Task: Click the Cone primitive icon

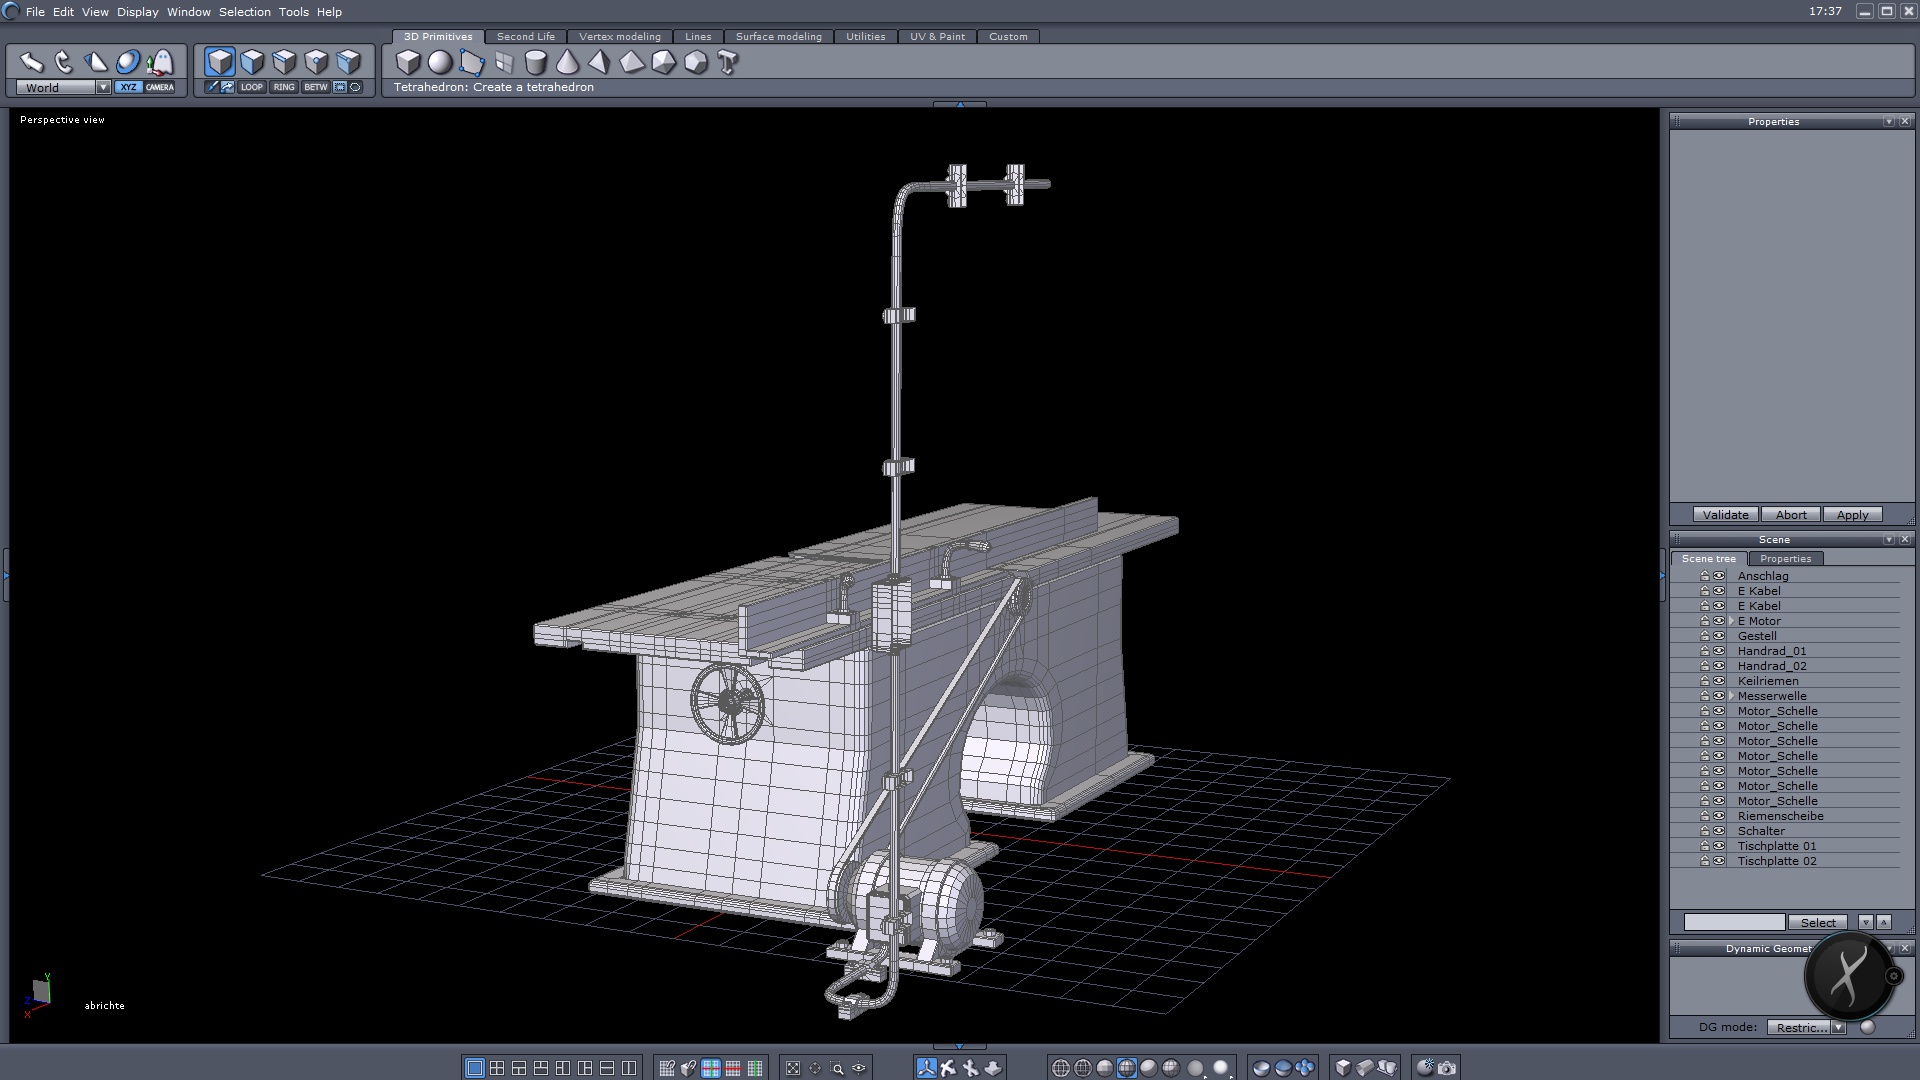Action: 567,62
